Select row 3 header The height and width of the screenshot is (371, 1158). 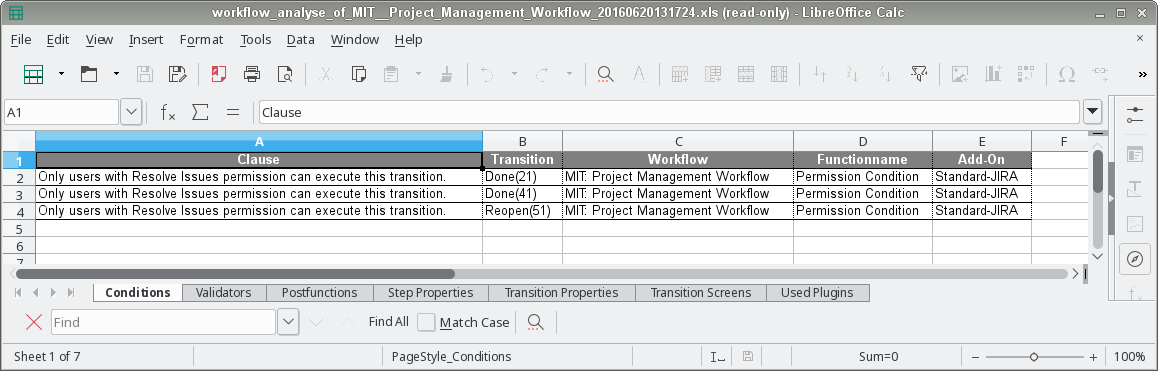(x=20, y=194)
